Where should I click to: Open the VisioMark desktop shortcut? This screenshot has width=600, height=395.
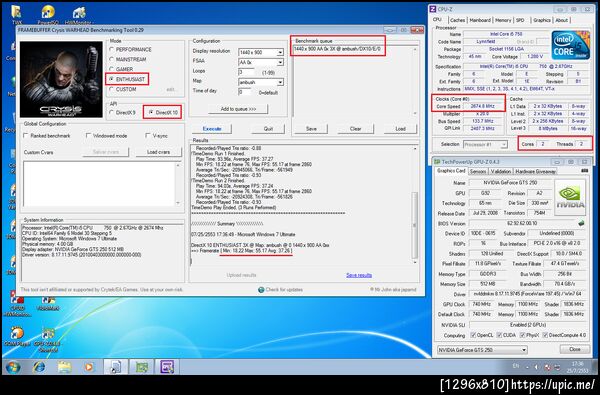pyautogui.click(x=48, y=302)
